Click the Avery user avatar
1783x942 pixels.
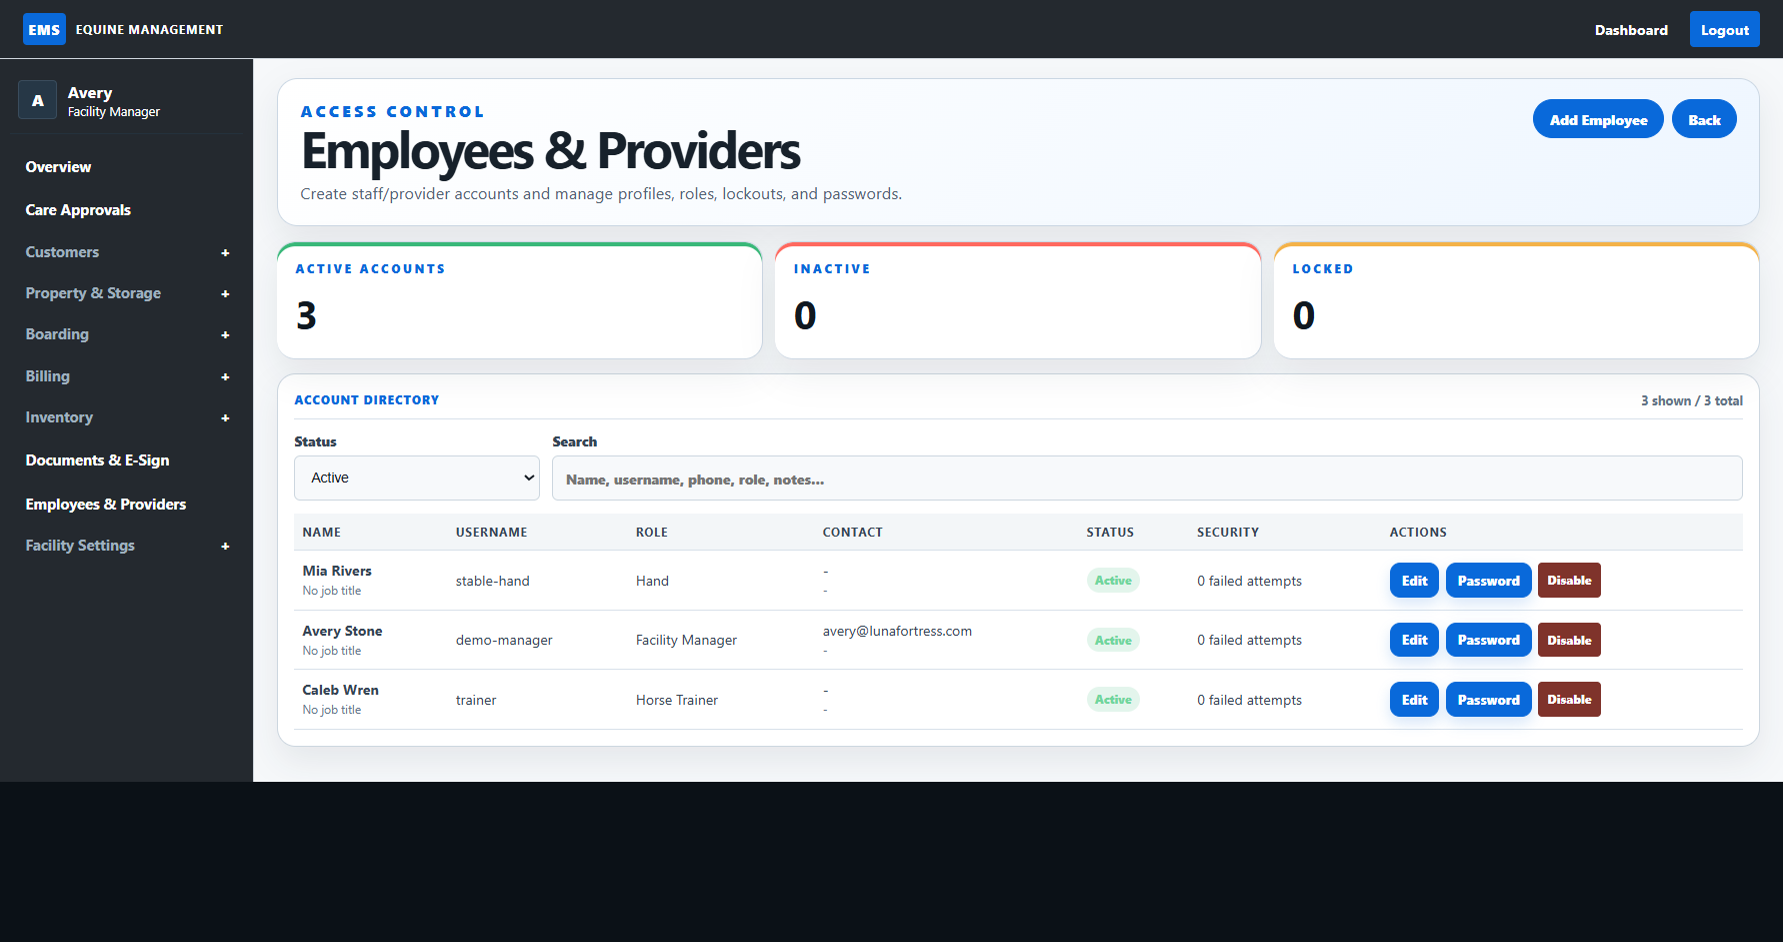[38, 100]
